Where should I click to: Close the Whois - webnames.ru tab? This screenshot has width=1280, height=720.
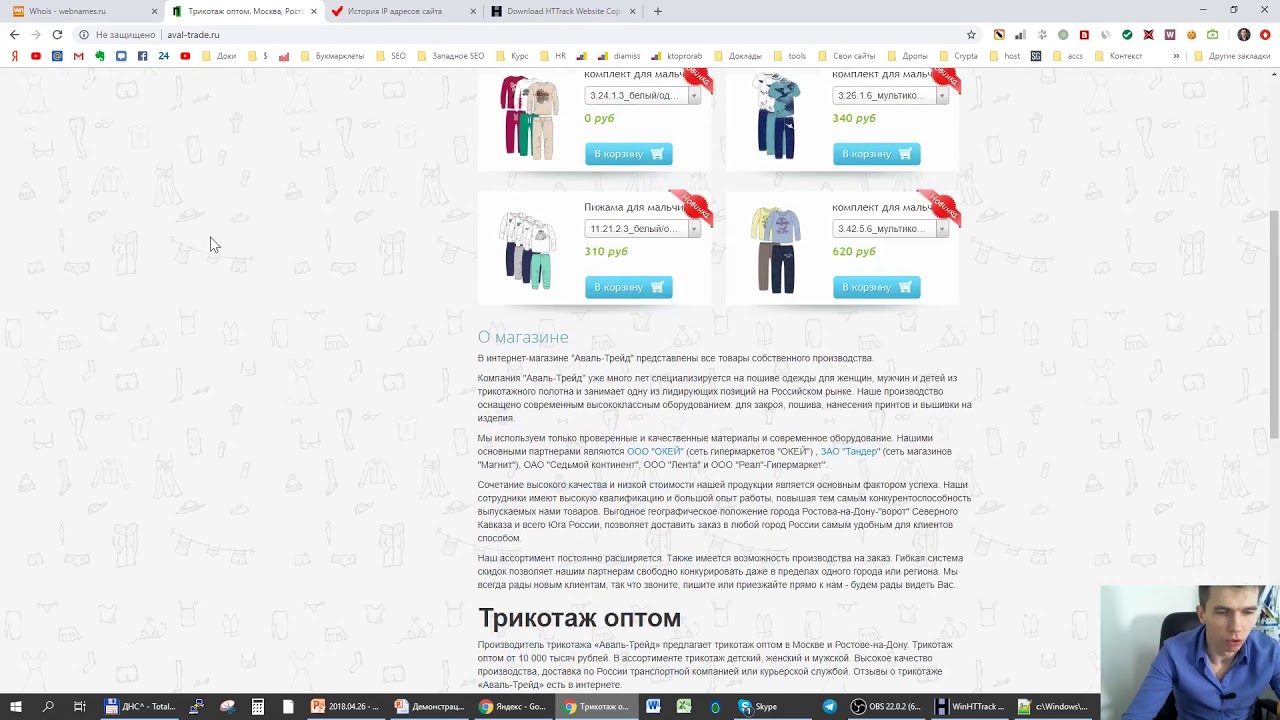coord(154,11)
